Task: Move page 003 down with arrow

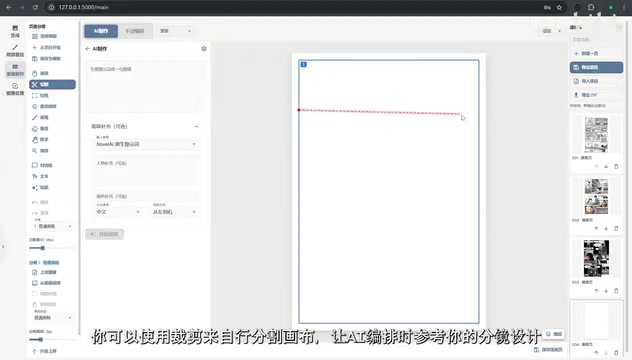Action: click(x=606, y=290)
